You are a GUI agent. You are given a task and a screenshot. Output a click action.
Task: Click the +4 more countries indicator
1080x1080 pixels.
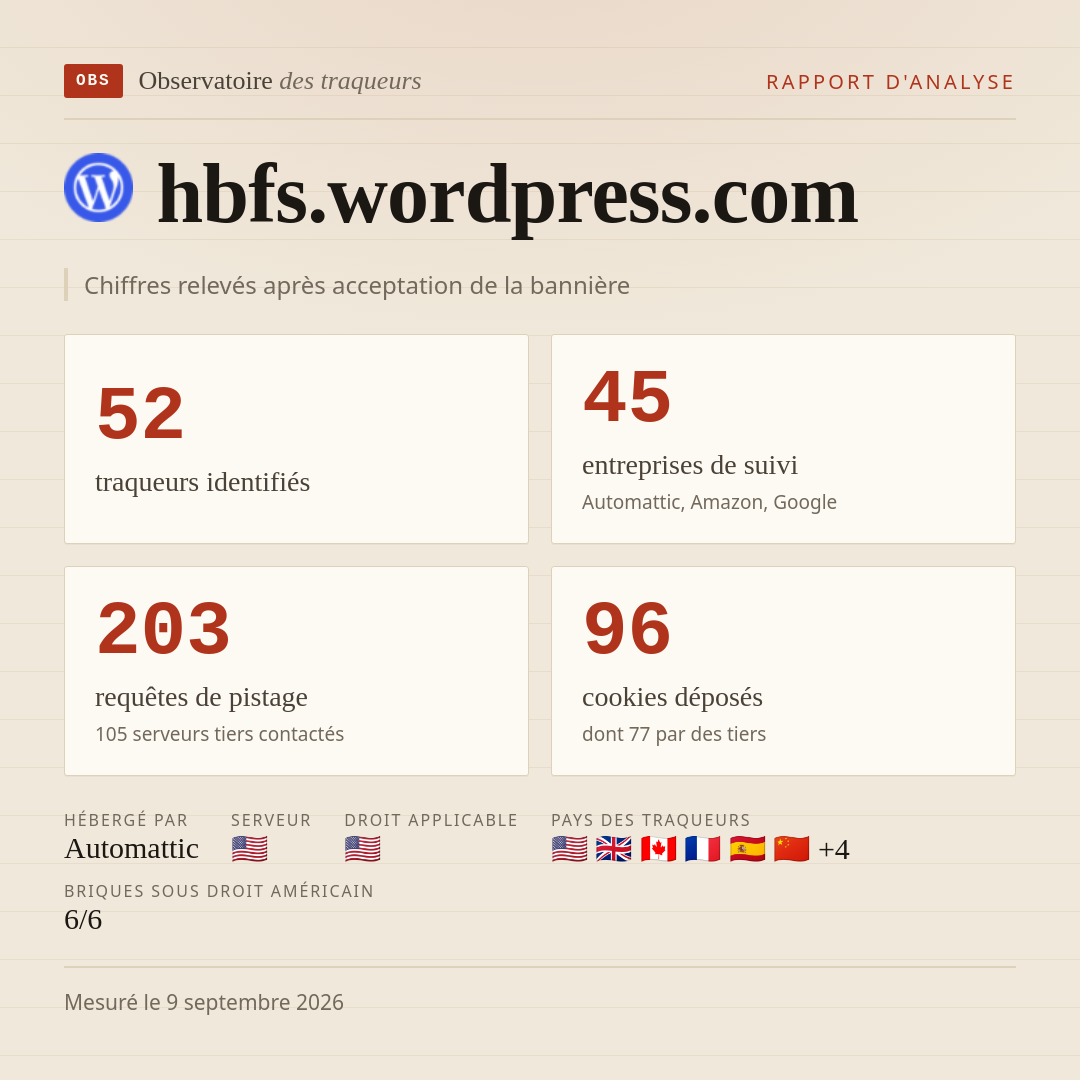click(834, 849)
